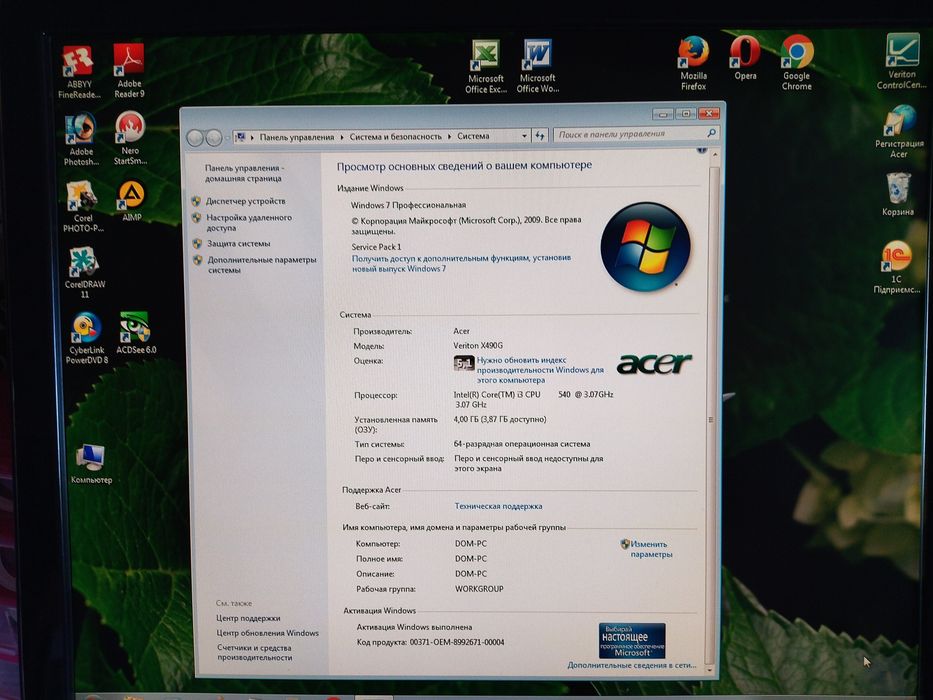Select Windows 7 Профессиональная text
This screenshot has width=933, height=700.
pyautogui.click(x=408, y=205)
